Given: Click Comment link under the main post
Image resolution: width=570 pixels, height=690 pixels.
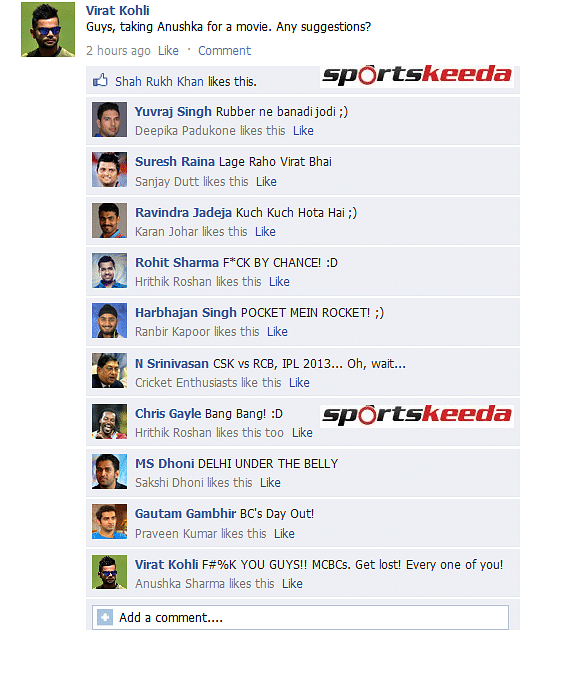Looking at the screenshot, I should [x=224, y=51].
